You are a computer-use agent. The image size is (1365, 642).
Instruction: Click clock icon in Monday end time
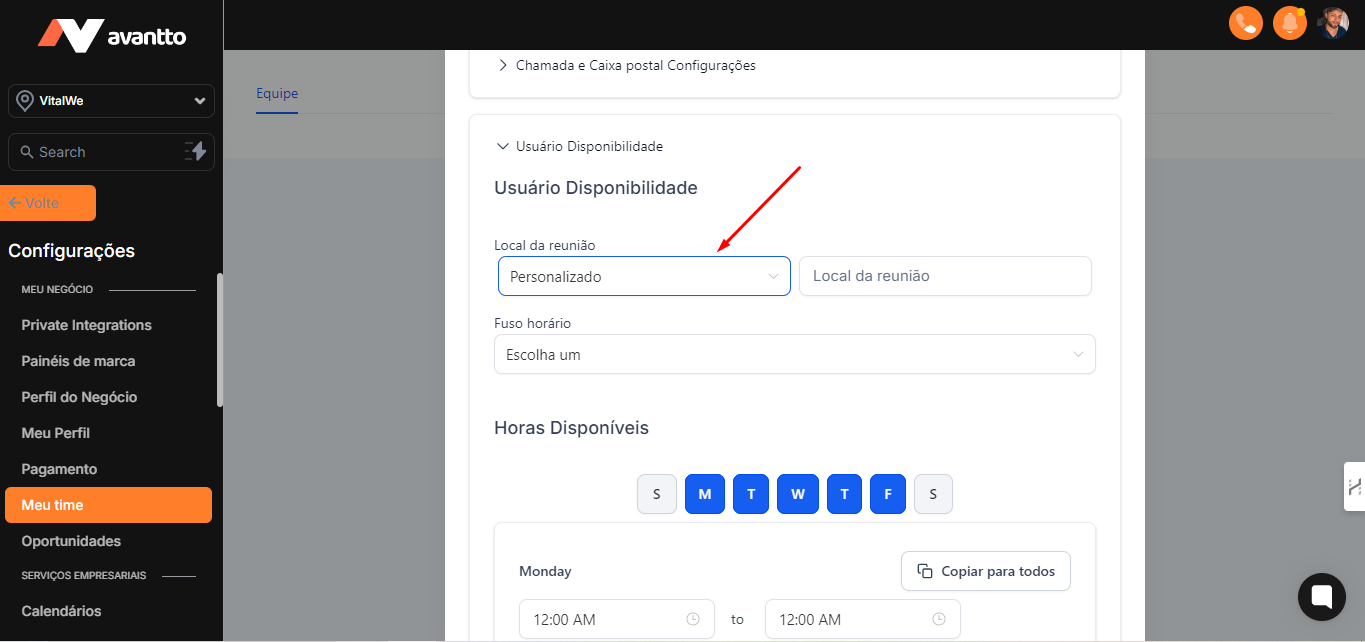939,619
